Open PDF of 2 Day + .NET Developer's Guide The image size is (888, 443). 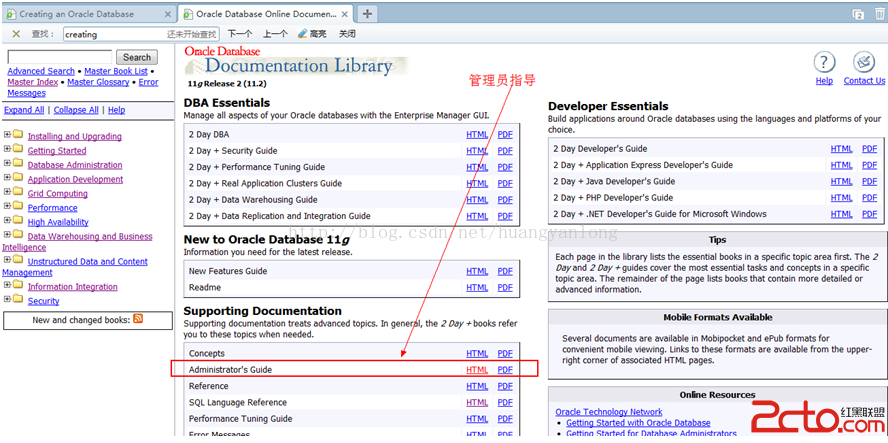[869, 214]
